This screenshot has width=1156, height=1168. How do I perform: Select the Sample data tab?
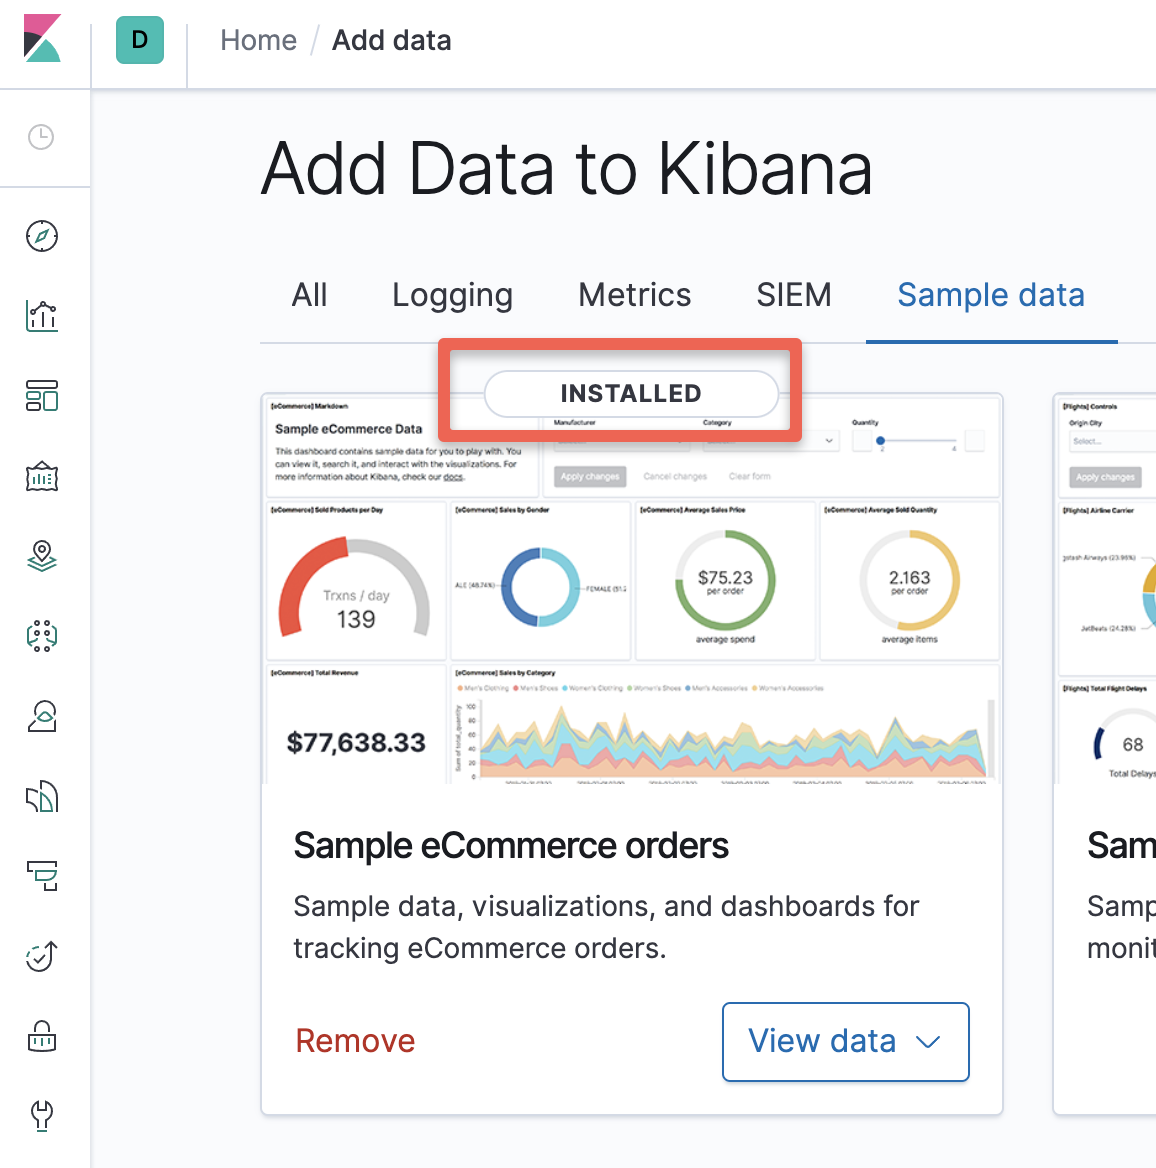point(991,295)
